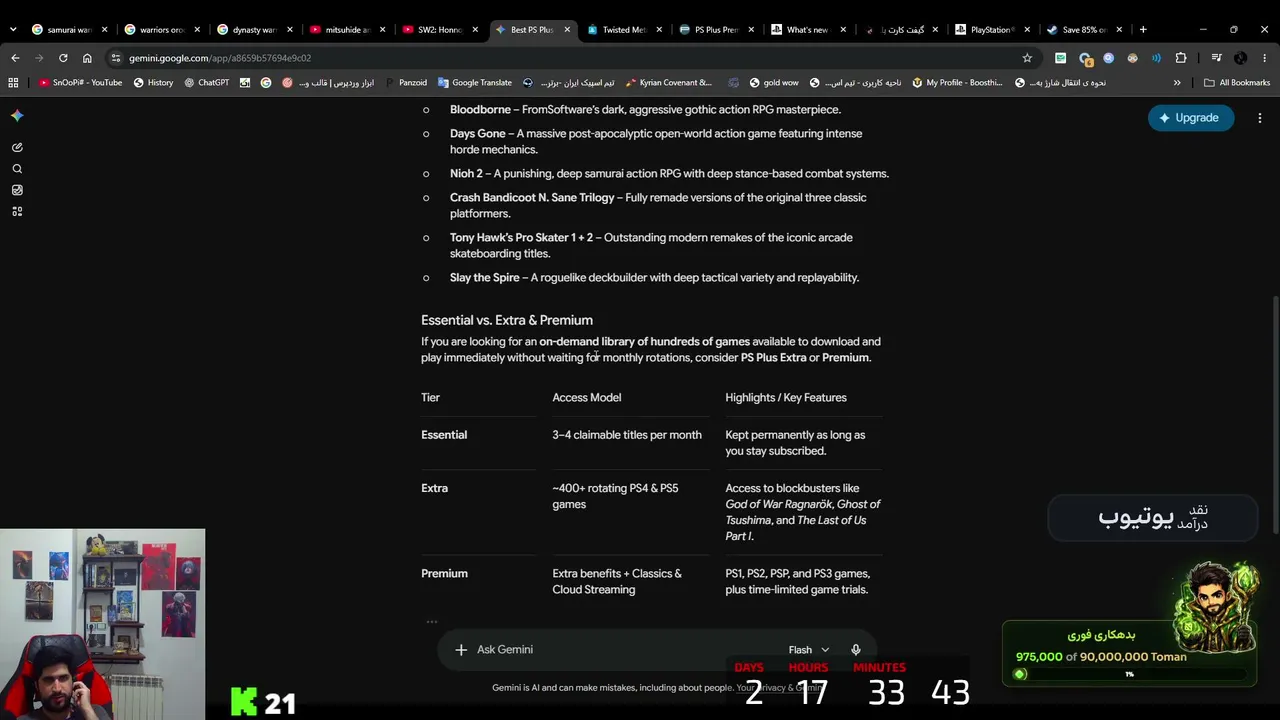Start a new chat with pencil icon
This screenshot has height=720, width=1280.
click(x=17, y=147)
